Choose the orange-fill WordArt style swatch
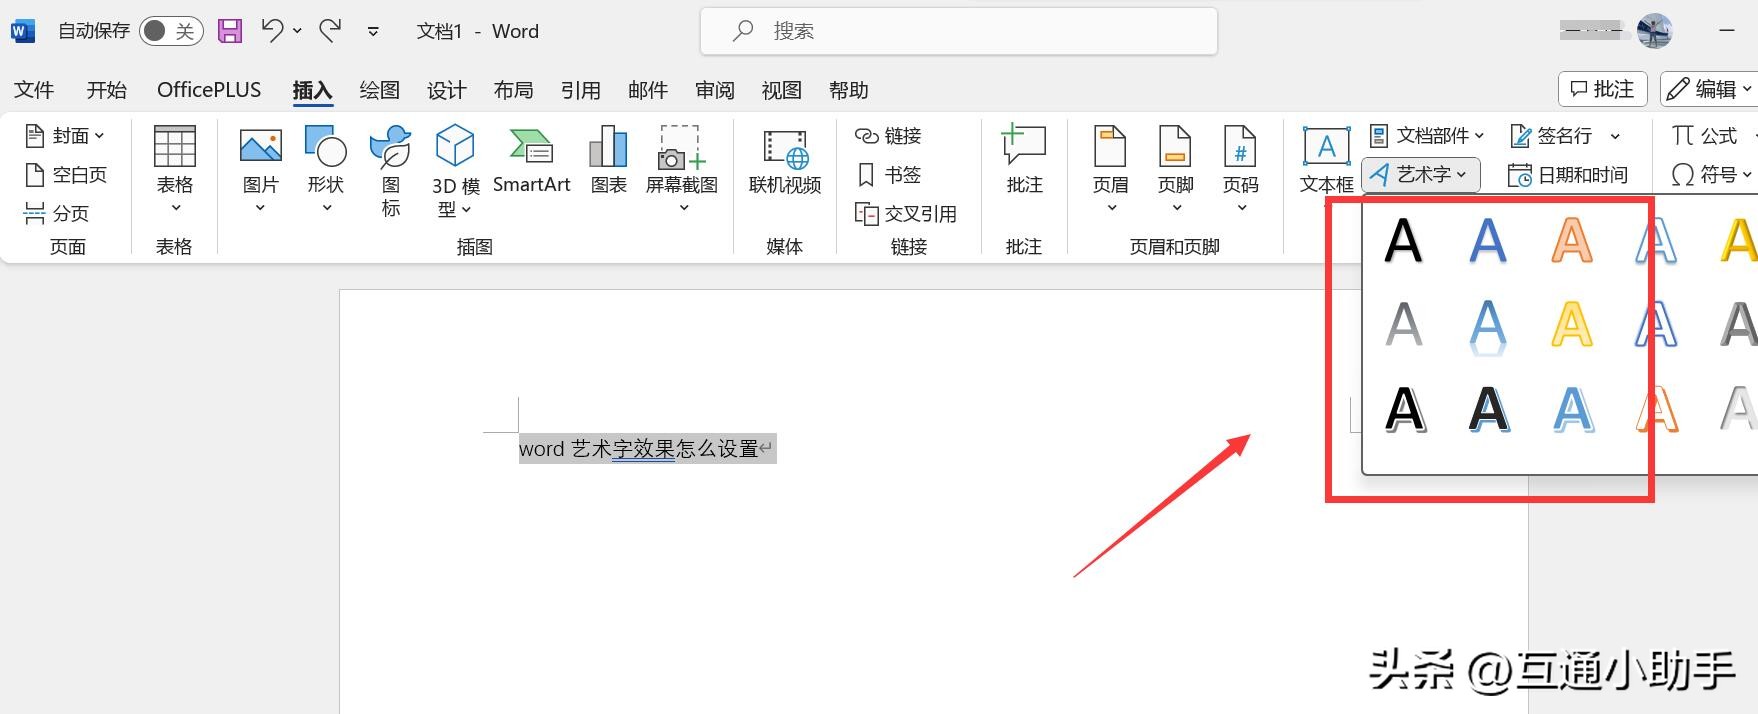Image resolution: width=1758 pixels, height=714 pixels. click(1571, 241)
